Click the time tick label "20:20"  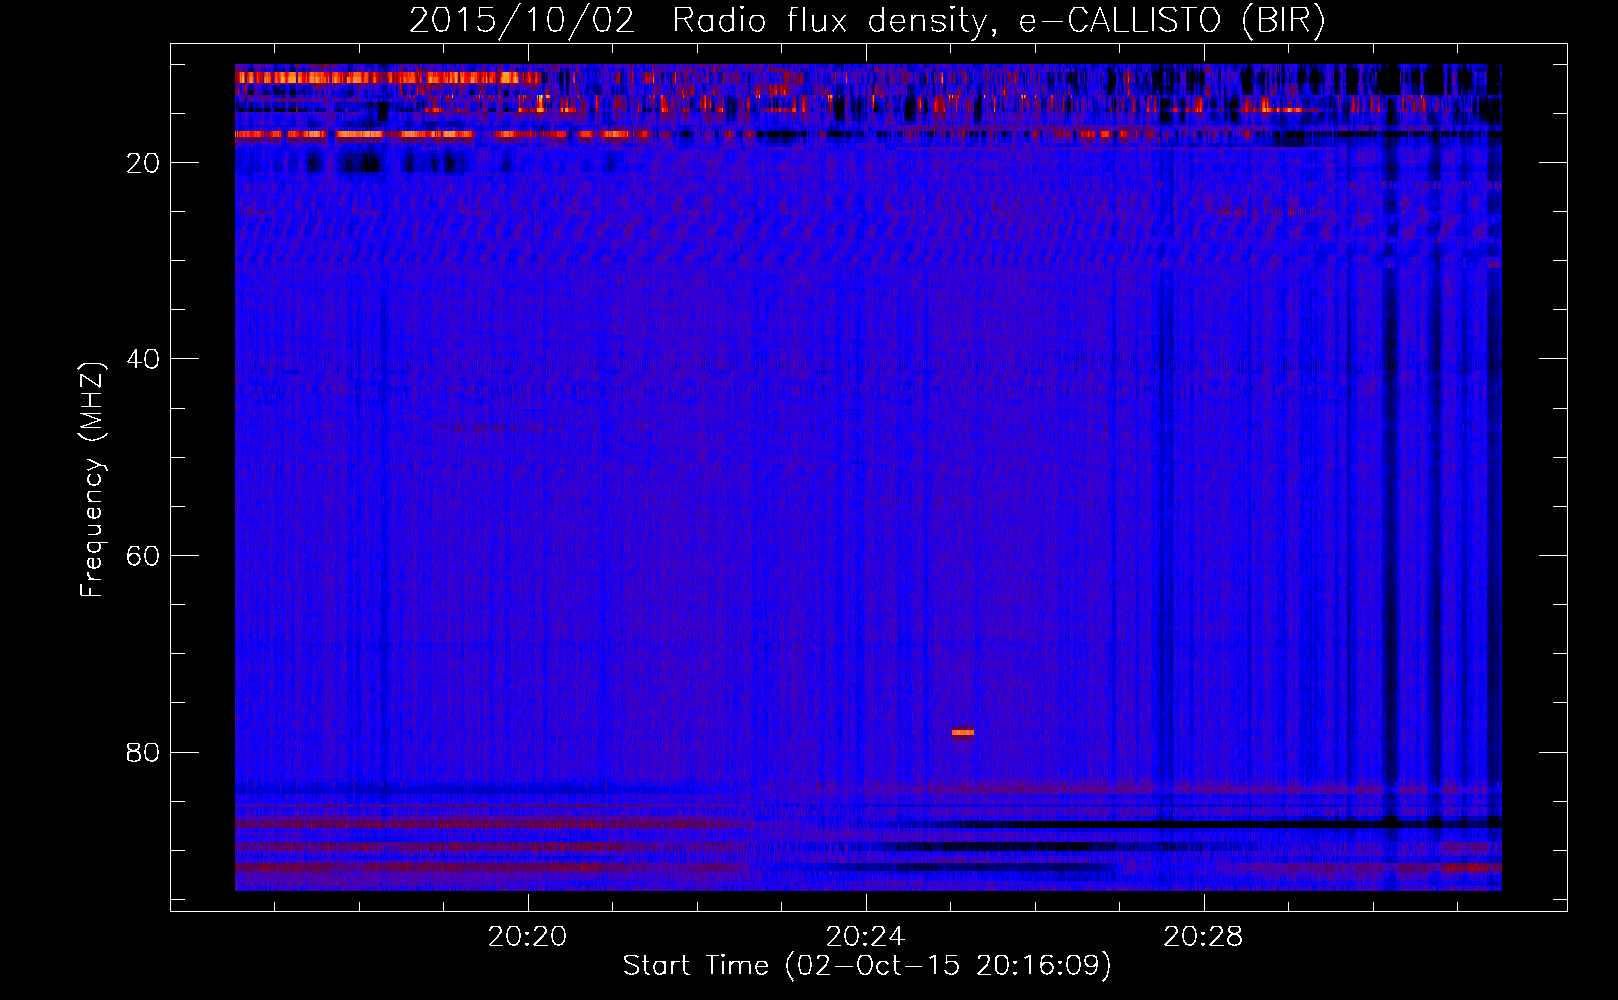(527, 937)
